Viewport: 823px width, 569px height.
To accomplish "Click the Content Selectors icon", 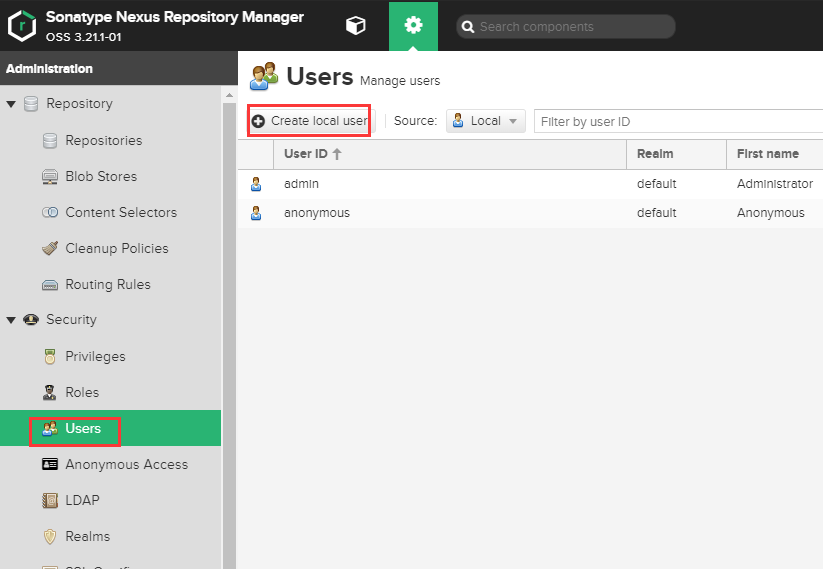I will click(50, 213).
